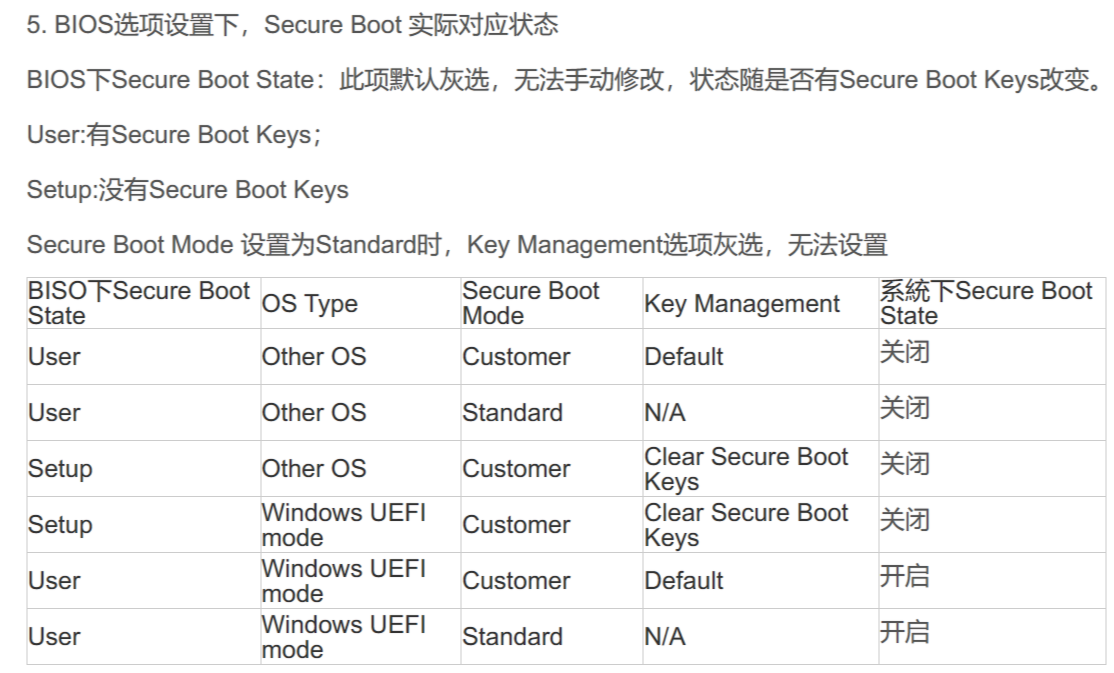Select 'Other OS' cell in first table row

313,357
